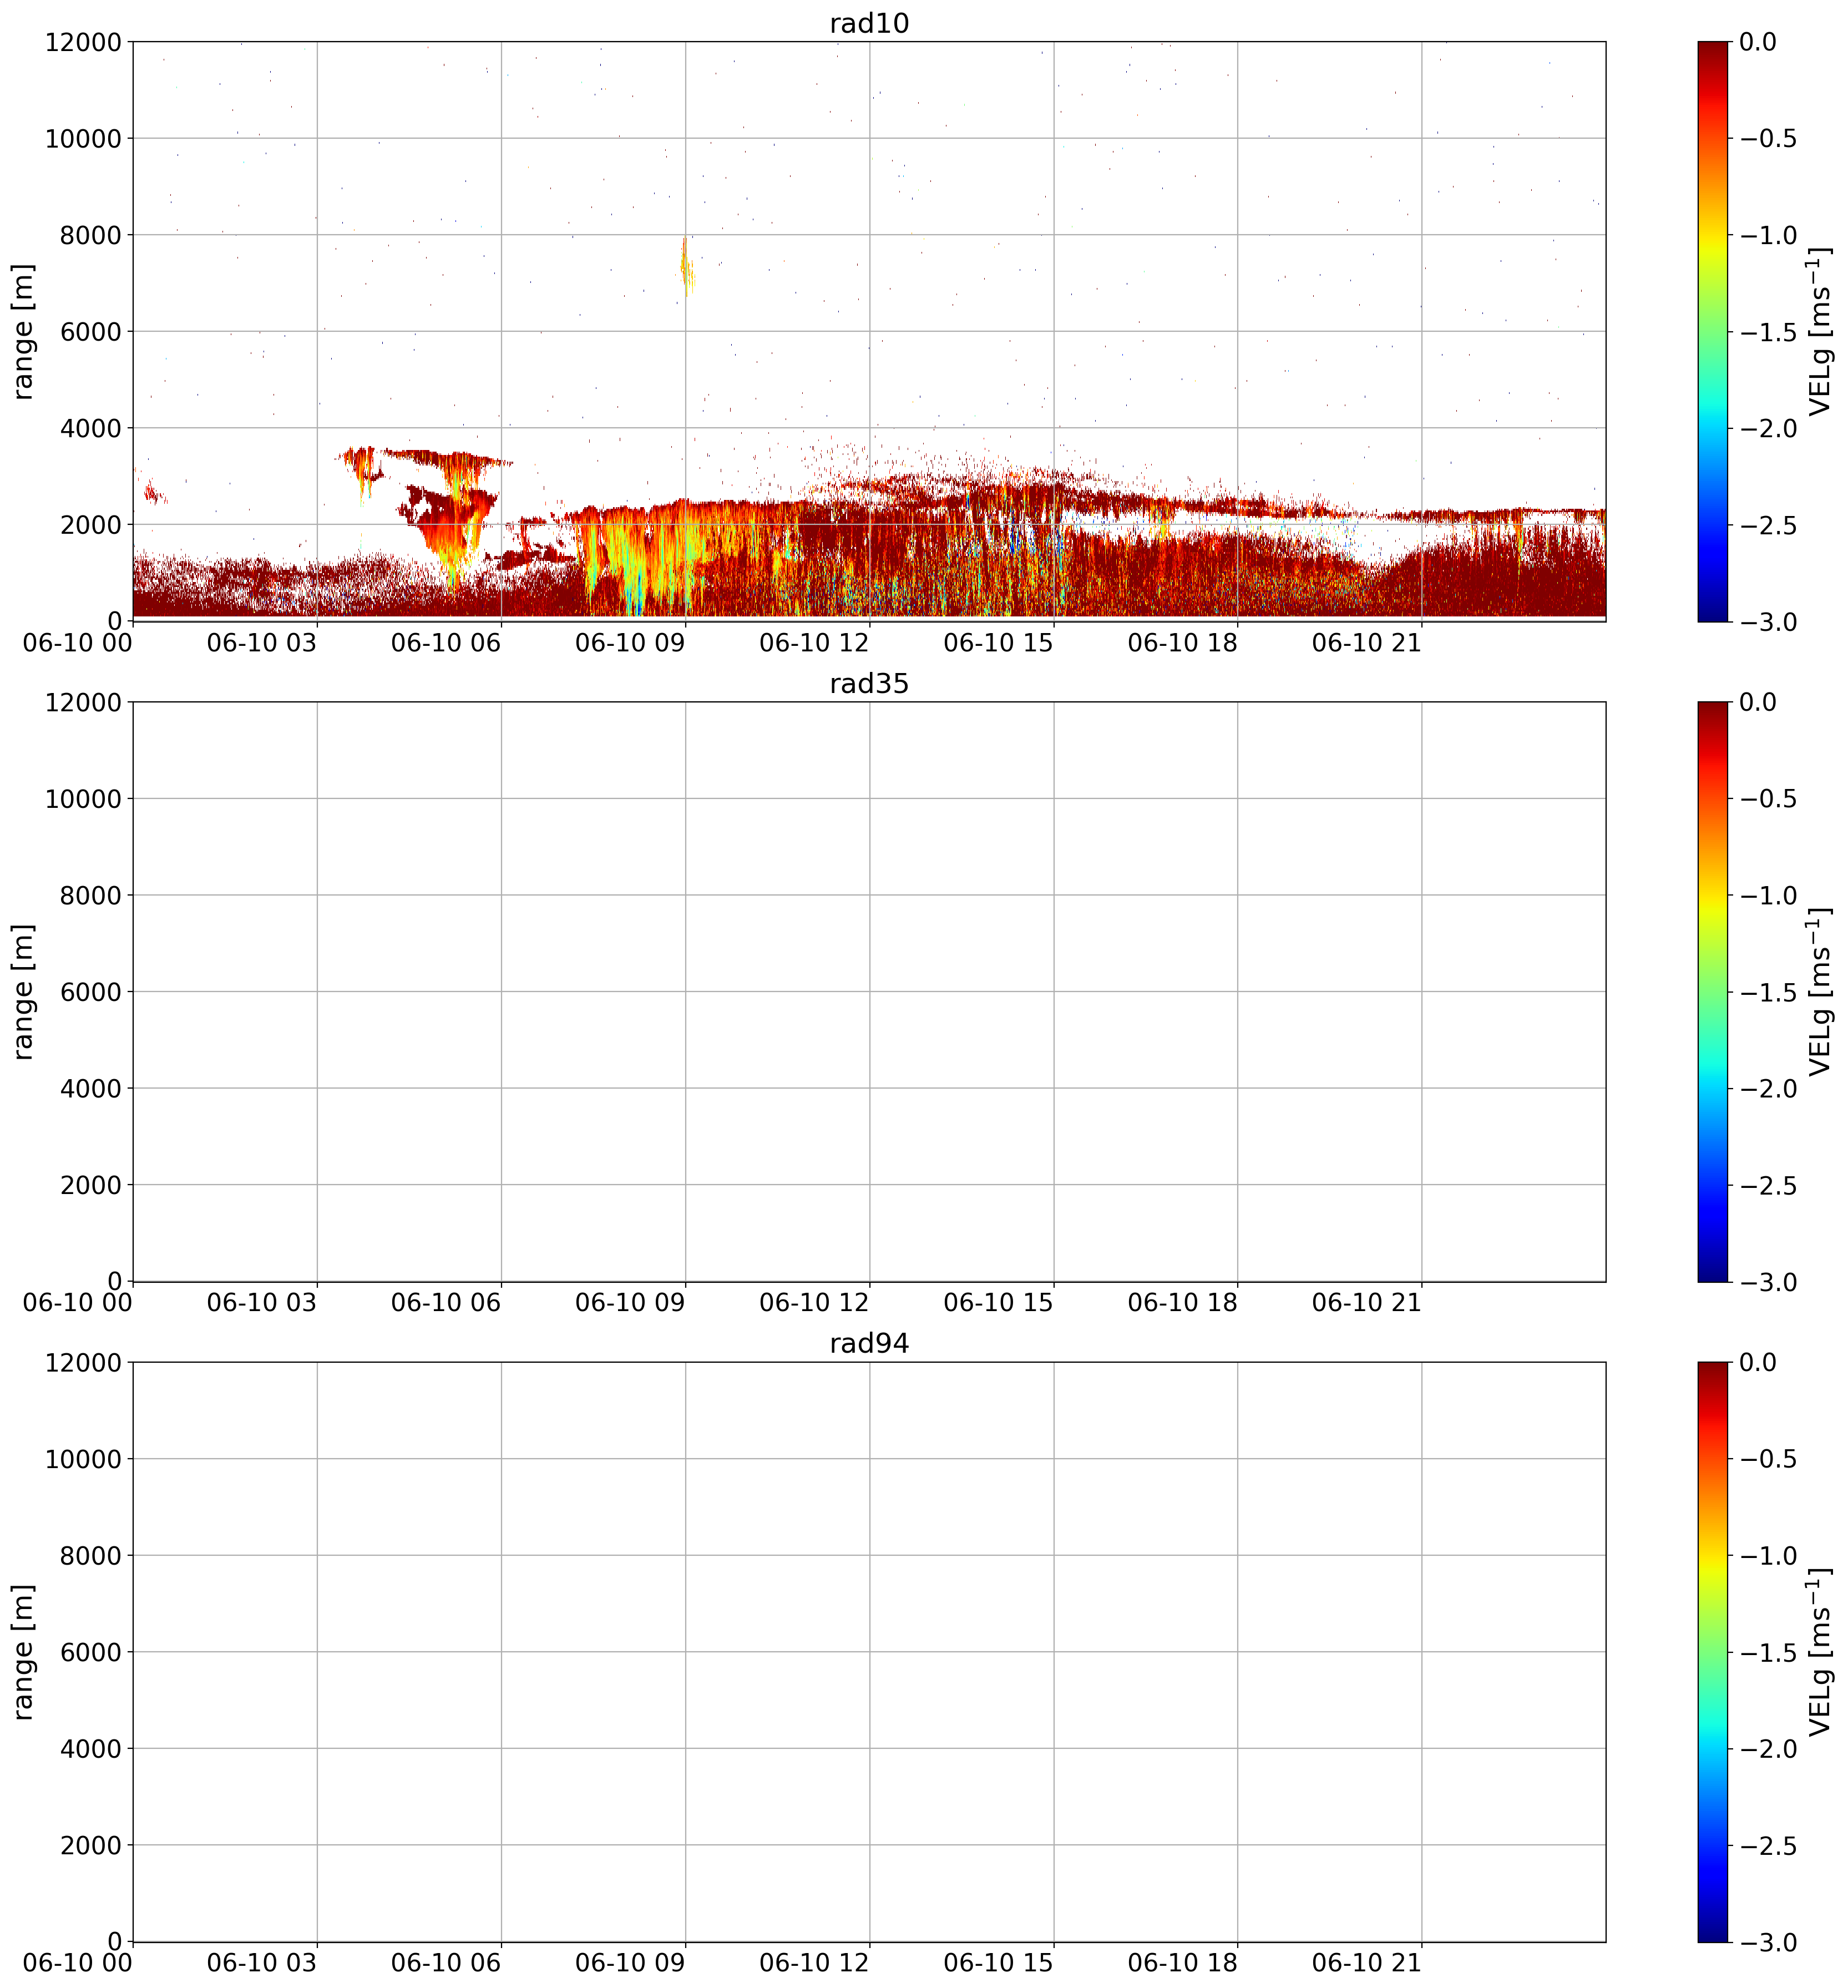Screen dimensions: 1848x1988
Task: Click the rad10 plot title
Action: 869,24
